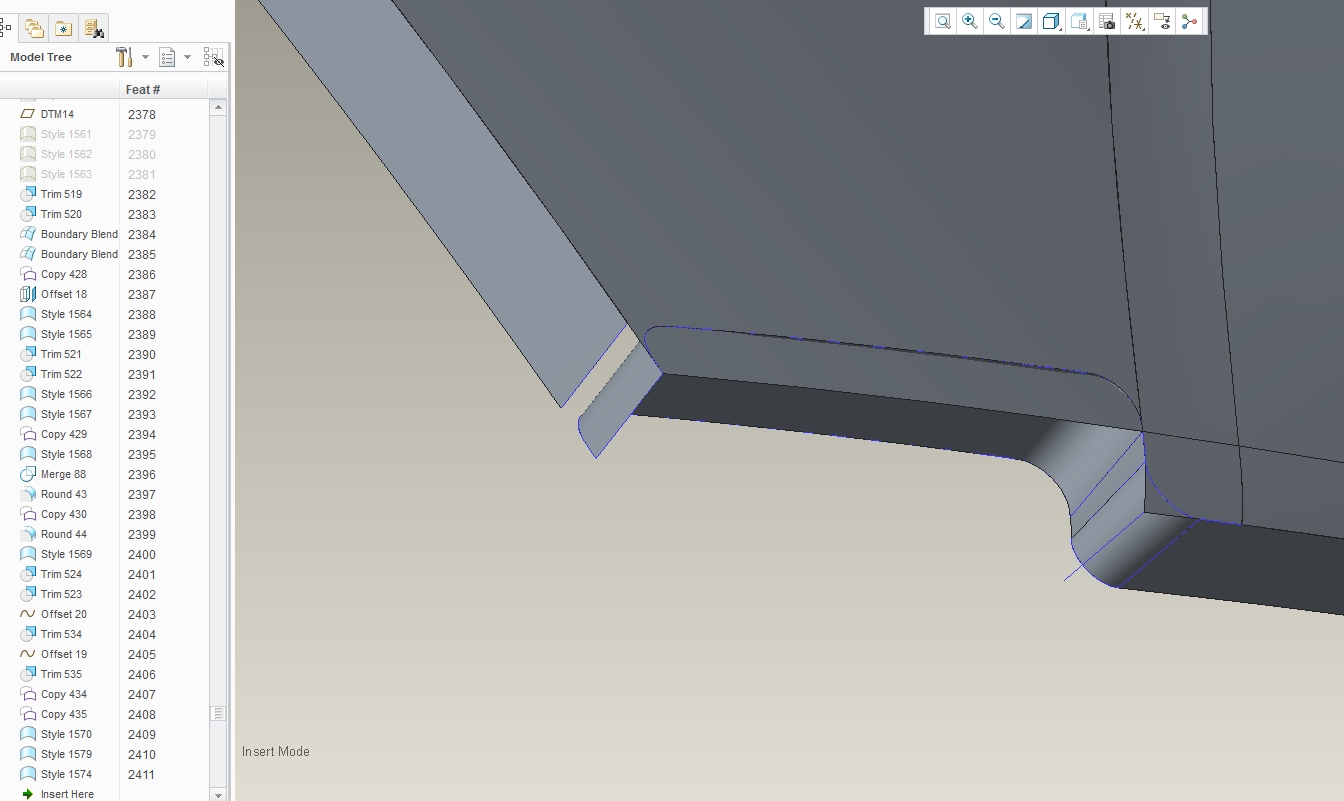The height and width of the screenshot is (801, 1344).
Task: Switch to the Model Tree tab
Action: tap(6, 28)
